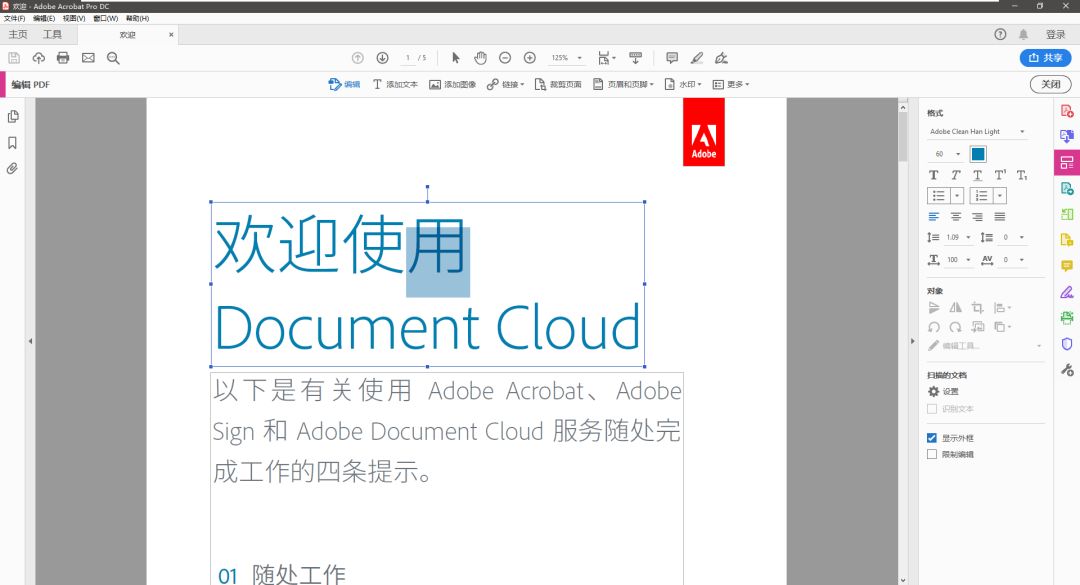
Task: Enable 限制编辑 checkbox
Action: tap(932, 453)
